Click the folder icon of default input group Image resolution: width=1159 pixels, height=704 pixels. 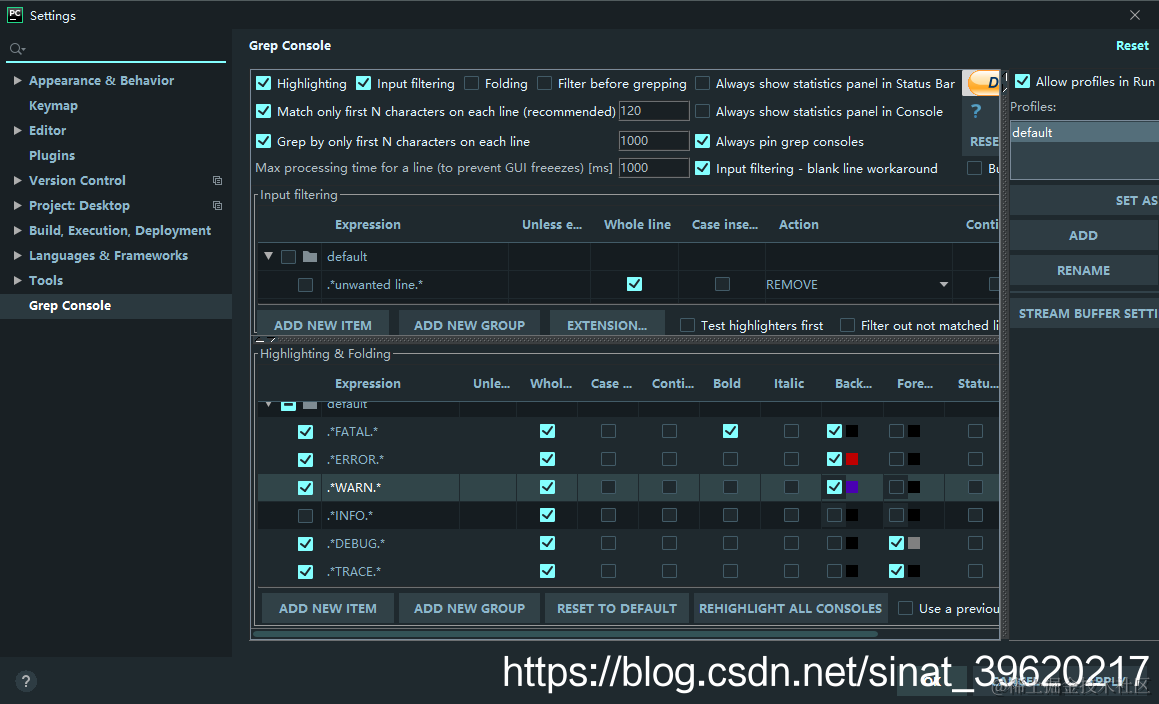[x=310, y=257]
